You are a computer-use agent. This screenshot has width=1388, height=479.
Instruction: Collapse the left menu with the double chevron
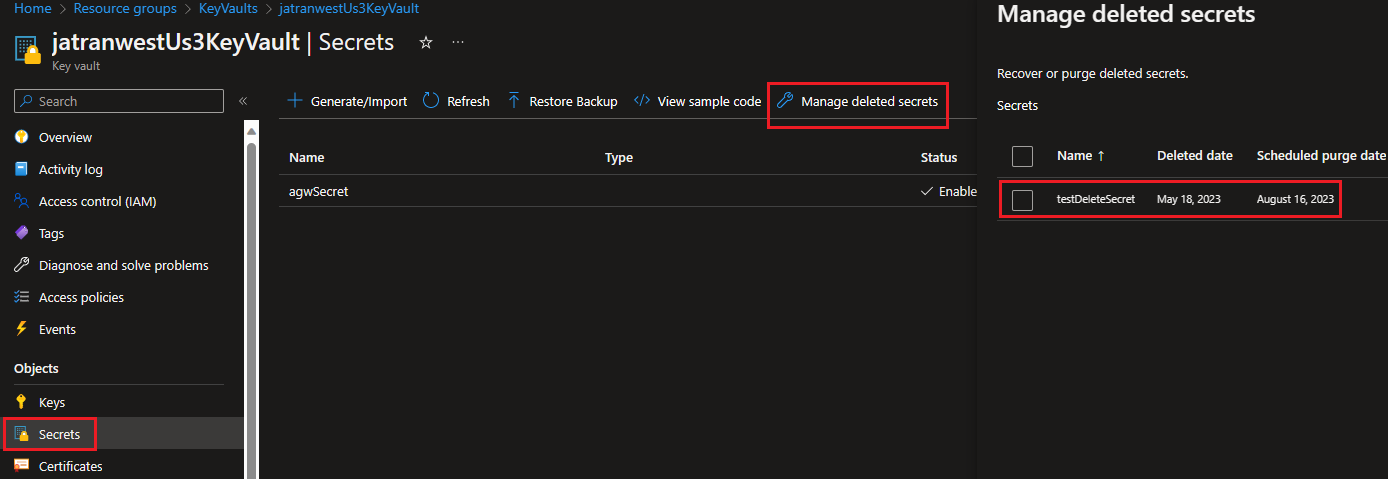[x=242, y=101]
